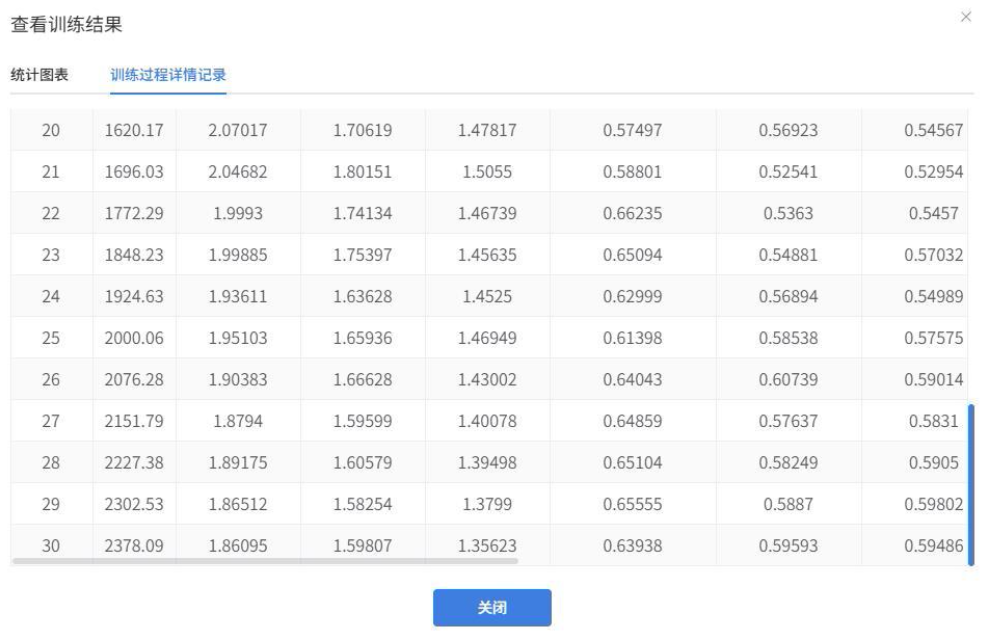
Task: Click the 0.5831 value in row 27
Action: click(933, 422)
